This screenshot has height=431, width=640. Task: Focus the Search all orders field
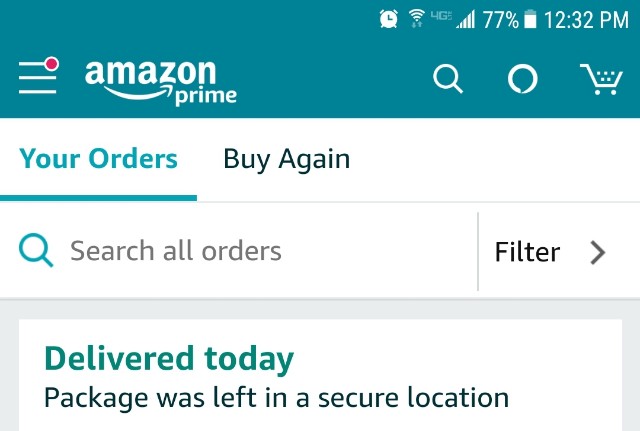[239, 251]
